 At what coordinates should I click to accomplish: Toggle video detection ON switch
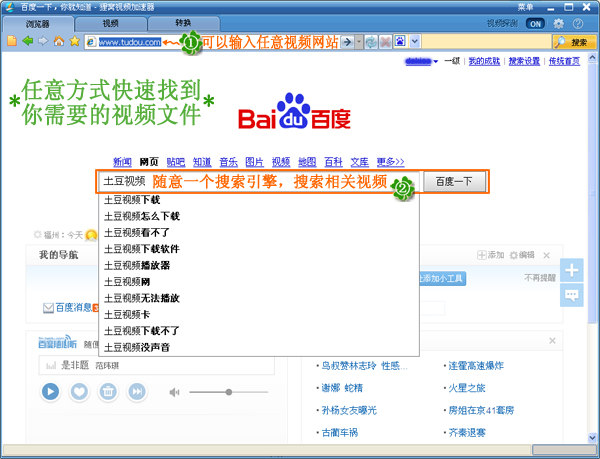(535, 24)
